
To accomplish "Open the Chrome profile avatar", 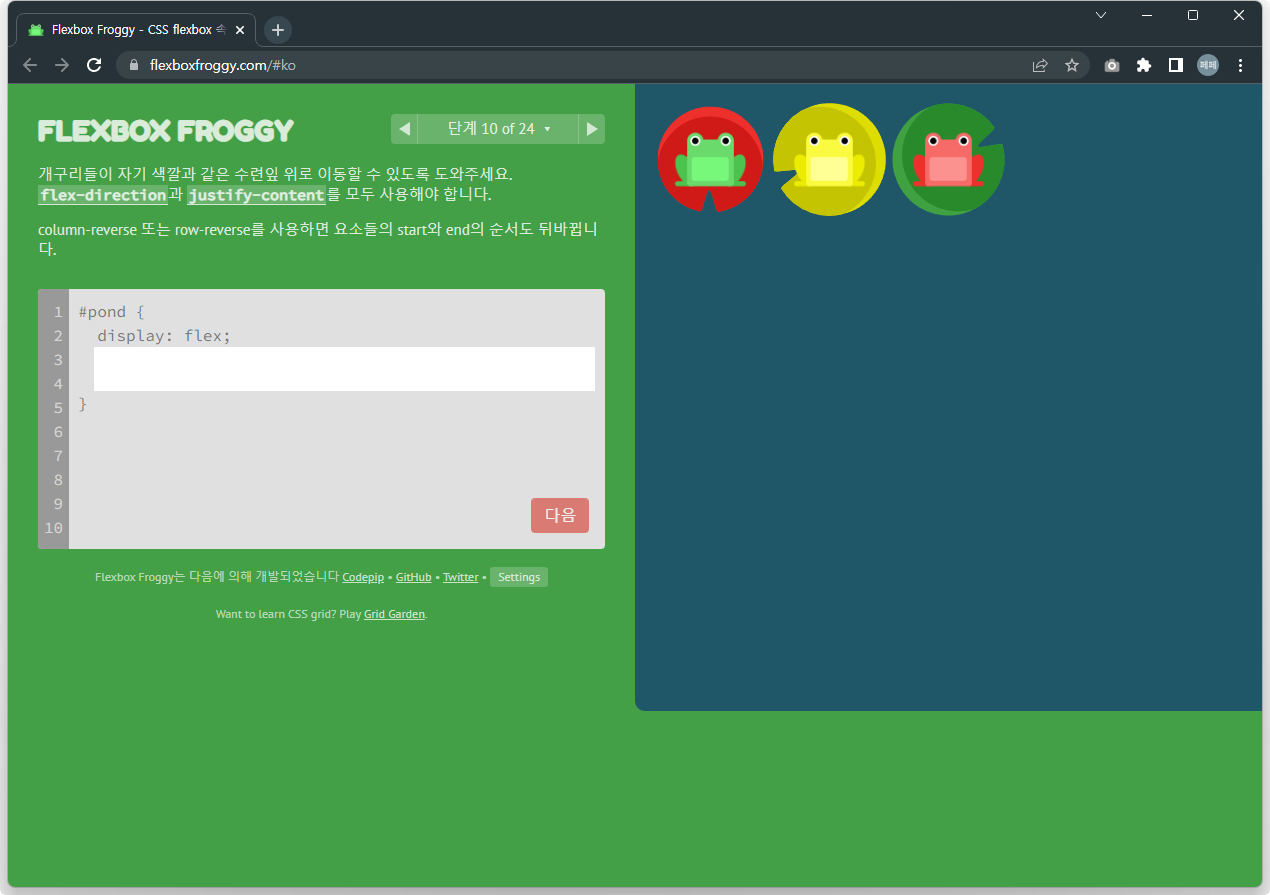I will (x=1208, y=65).
